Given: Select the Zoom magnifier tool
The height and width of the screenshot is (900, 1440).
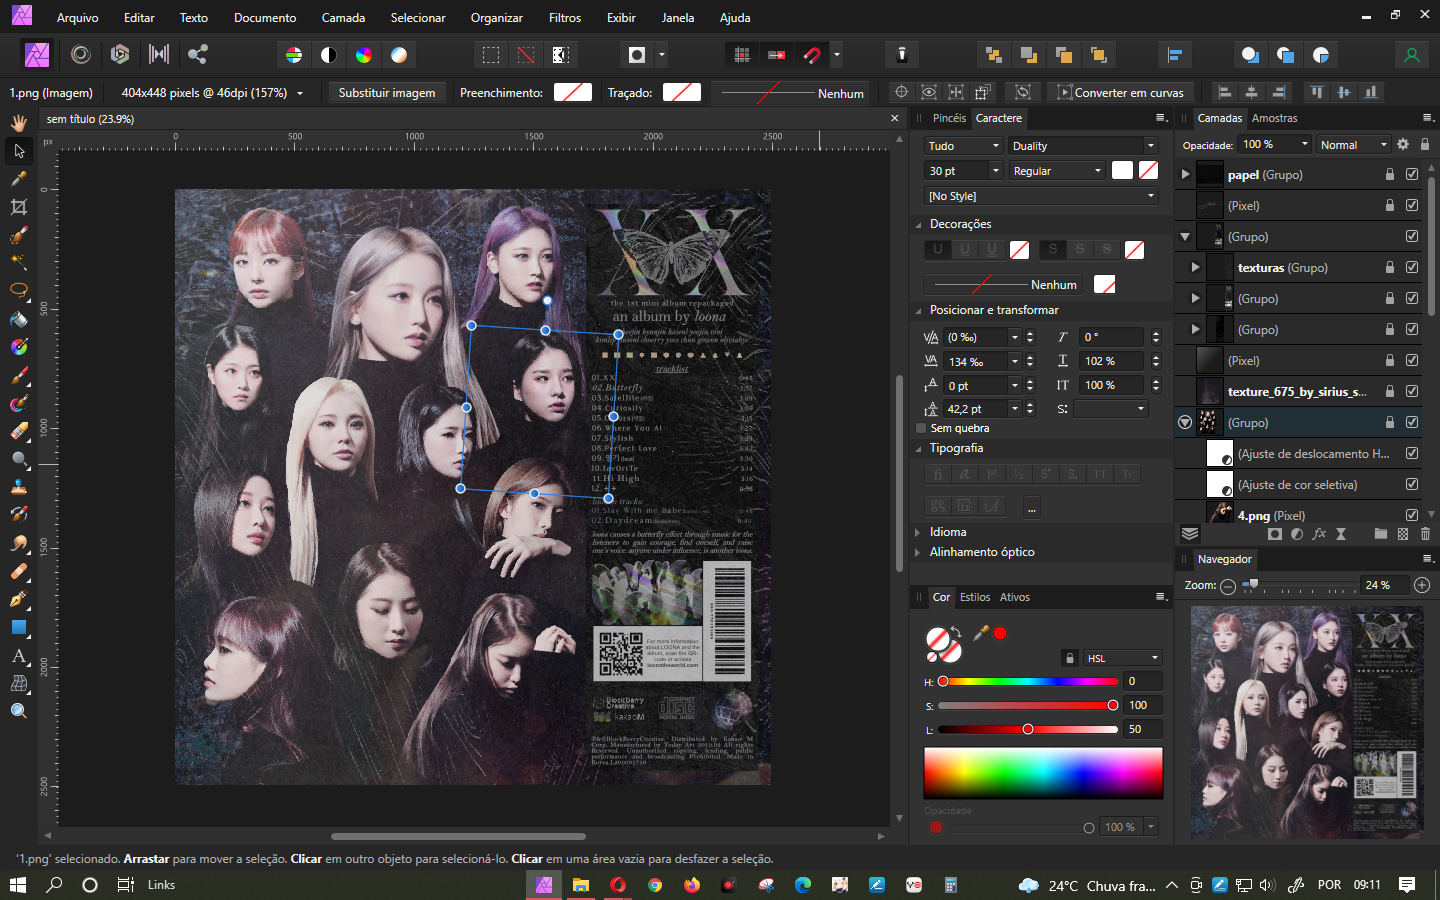Looking at the screenshot, I should 18,711.
